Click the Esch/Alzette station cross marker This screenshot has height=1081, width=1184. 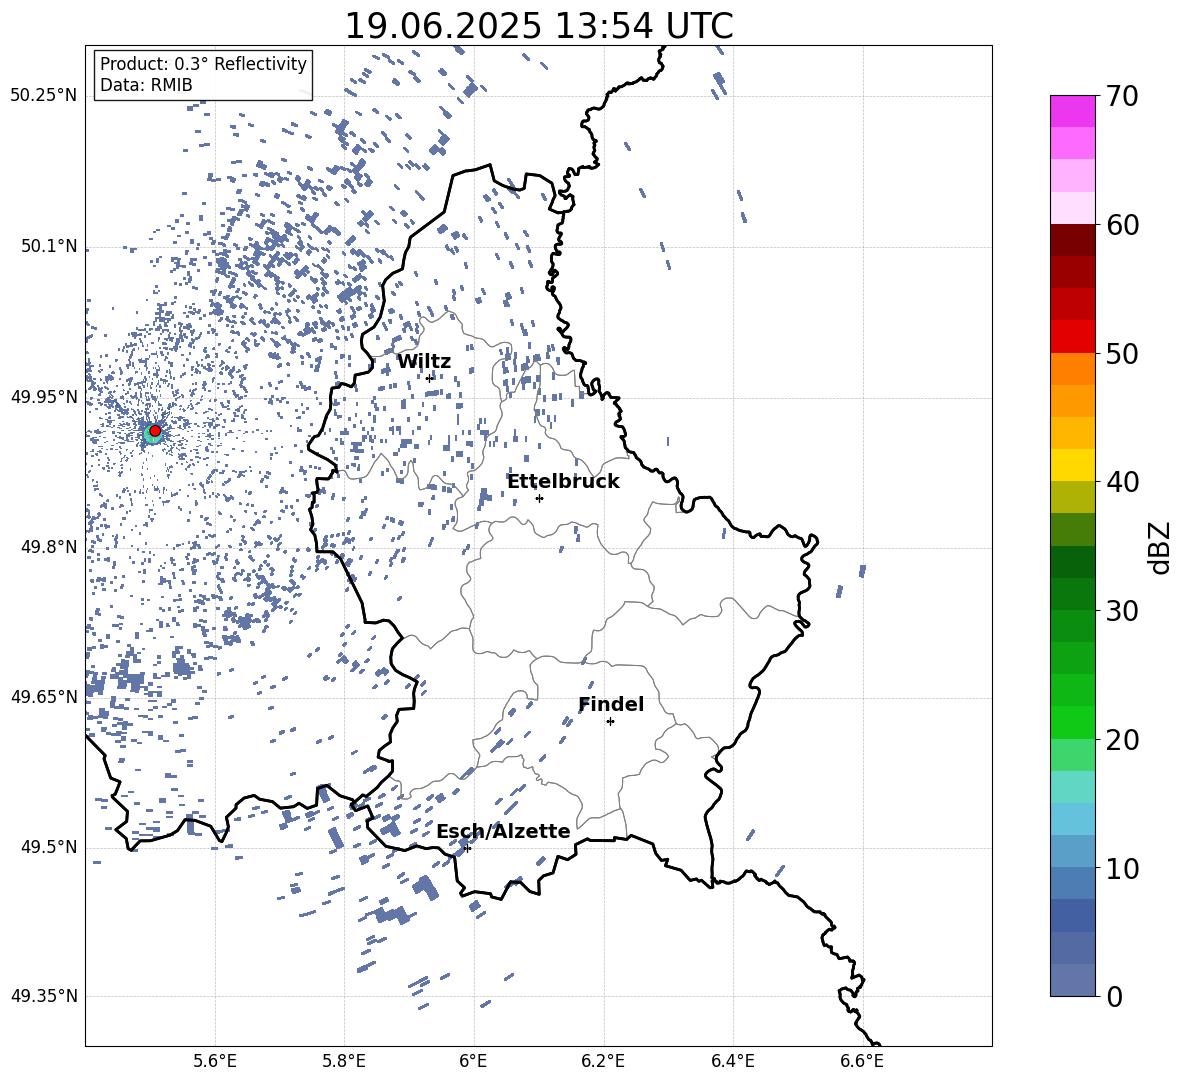point(467,848)
